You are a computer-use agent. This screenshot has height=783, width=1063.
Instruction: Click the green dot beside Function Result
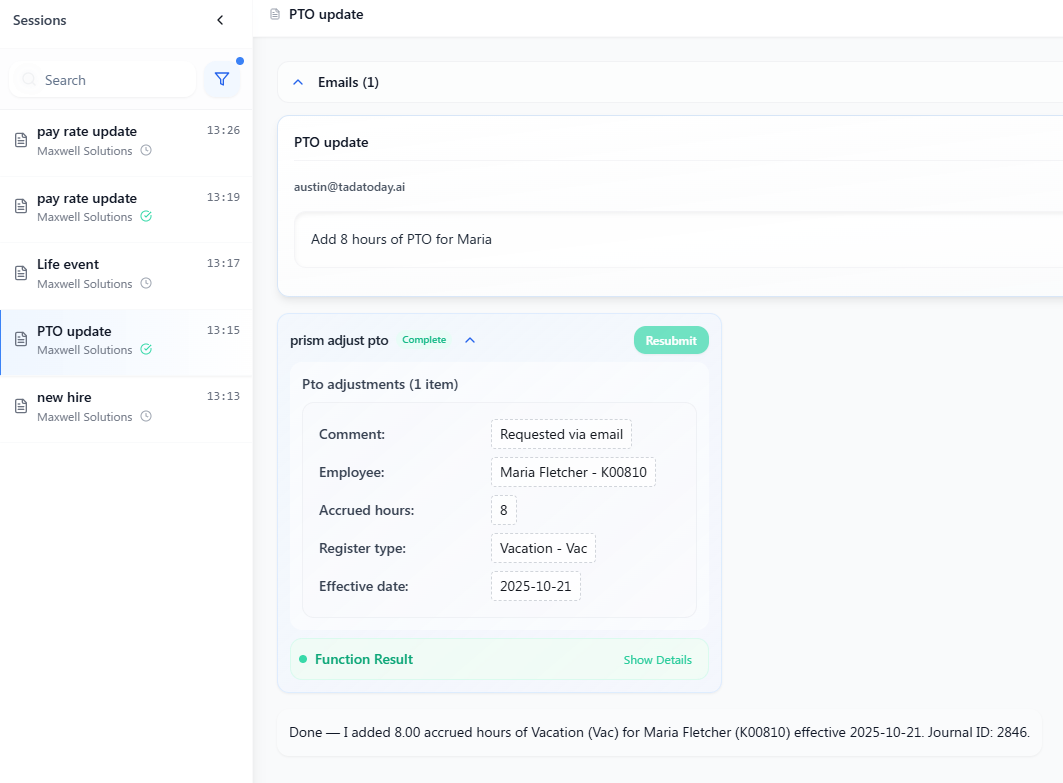point(303,659)
